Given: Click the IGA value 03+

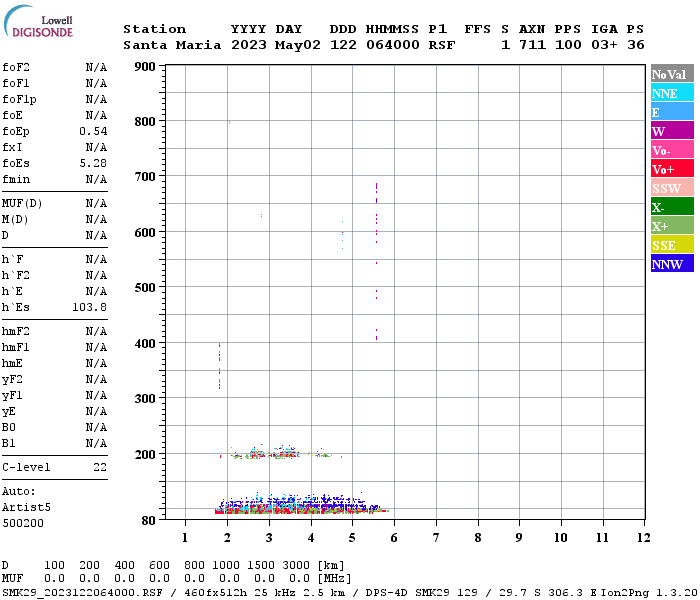Looking at the screenshot, I should tap(604, 45).
